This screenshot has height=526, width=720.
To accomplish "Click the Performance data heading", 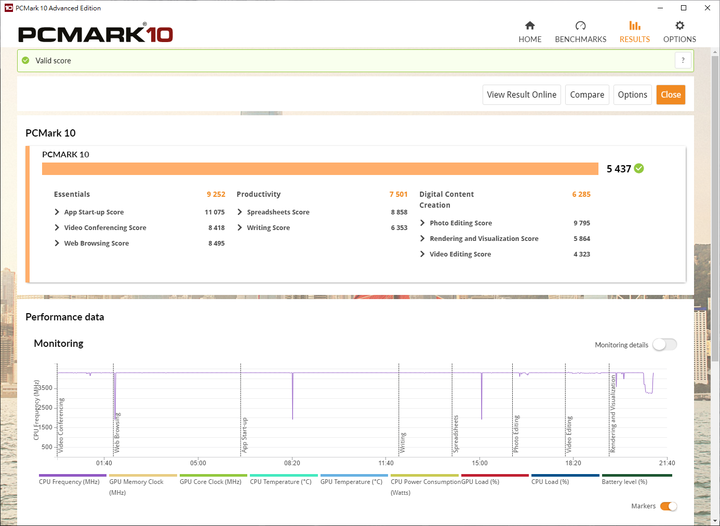I will [65, 317].
